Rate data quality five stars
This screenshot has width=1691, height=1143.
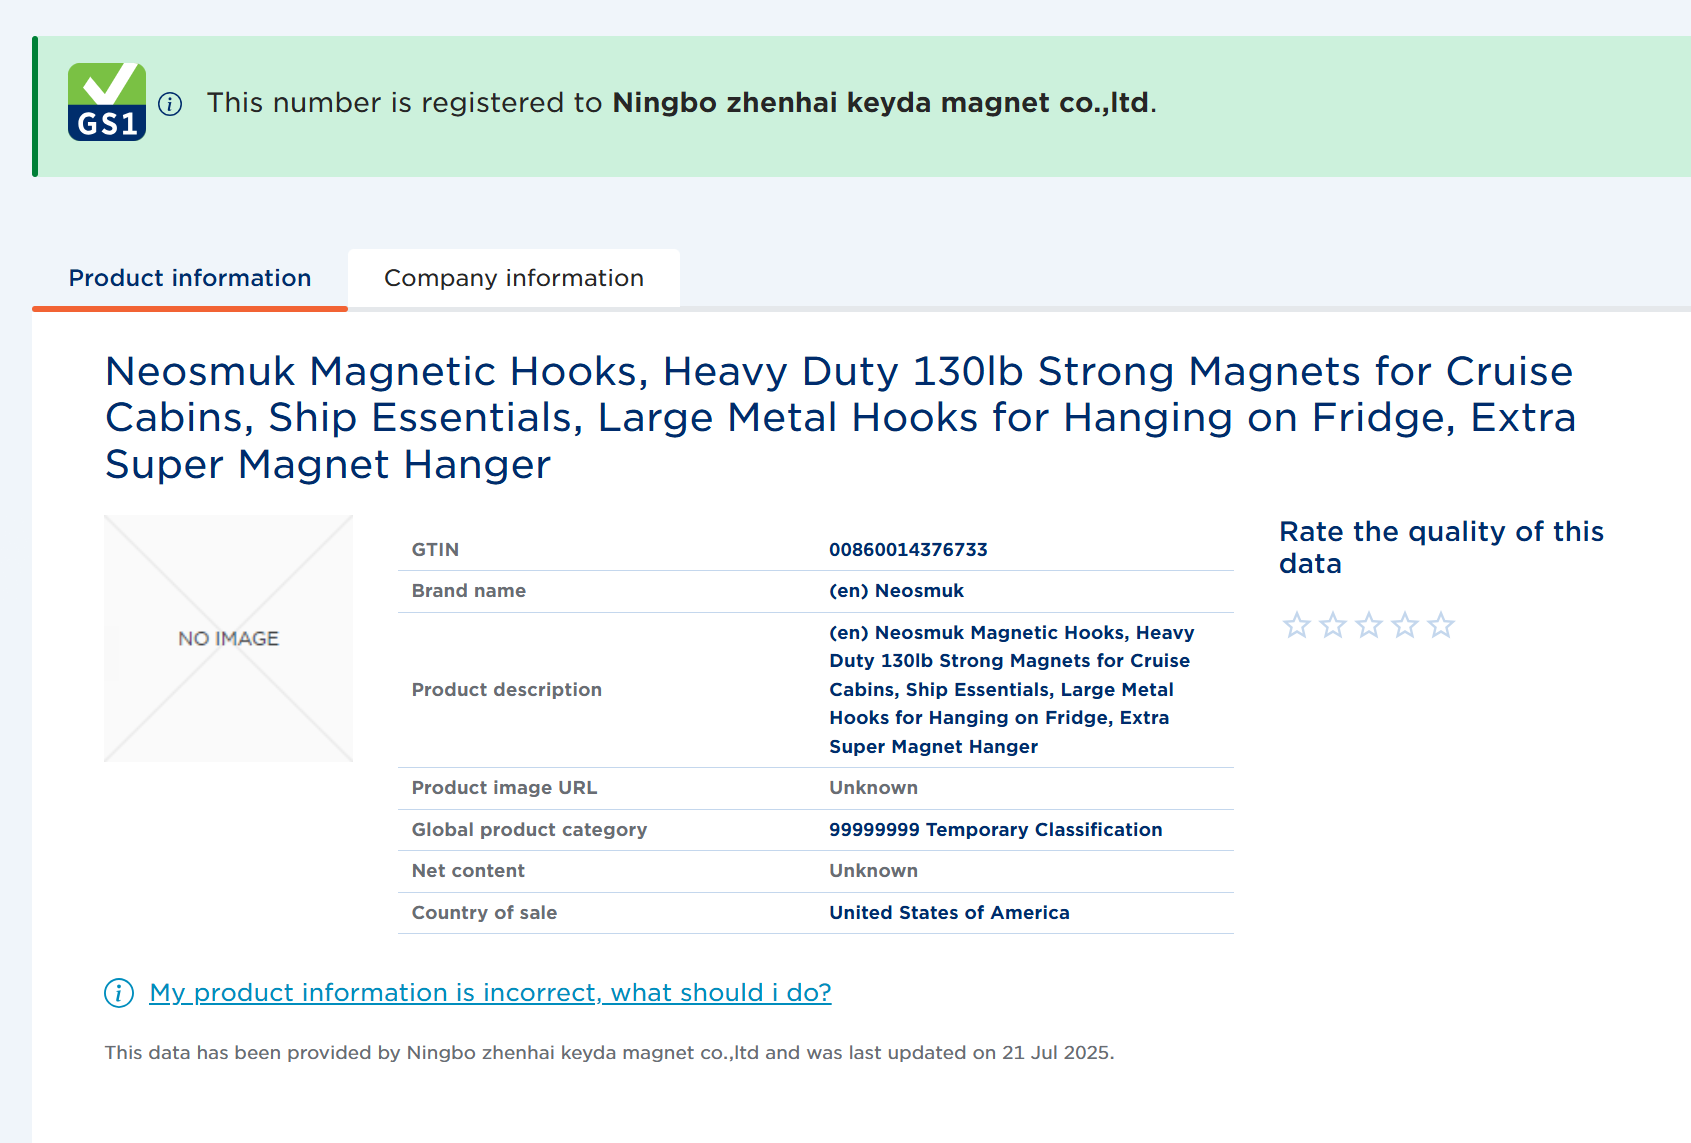[1441, 625]
